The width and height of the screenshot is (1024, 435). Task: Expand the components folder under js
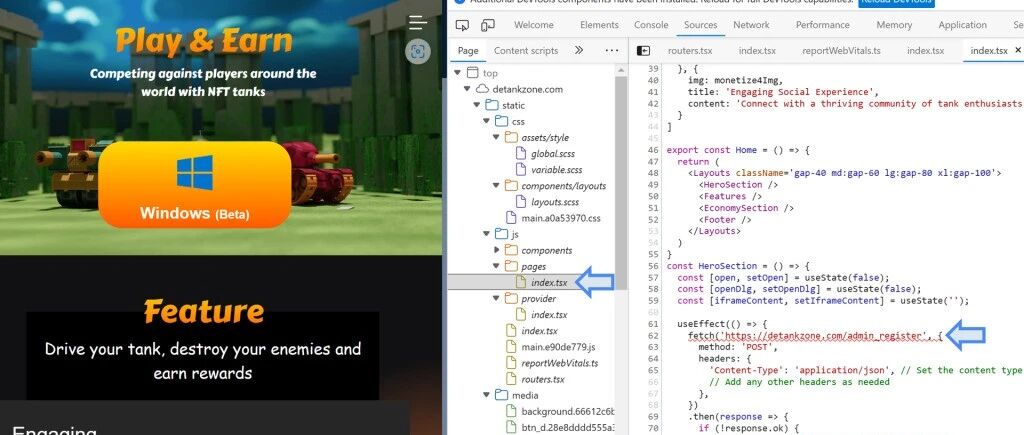tap(496, 250)
